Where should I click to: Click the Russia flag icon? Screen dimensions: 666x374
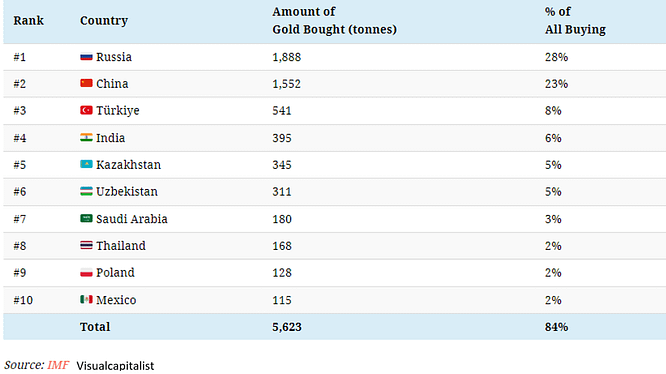[x=86, y=56]
